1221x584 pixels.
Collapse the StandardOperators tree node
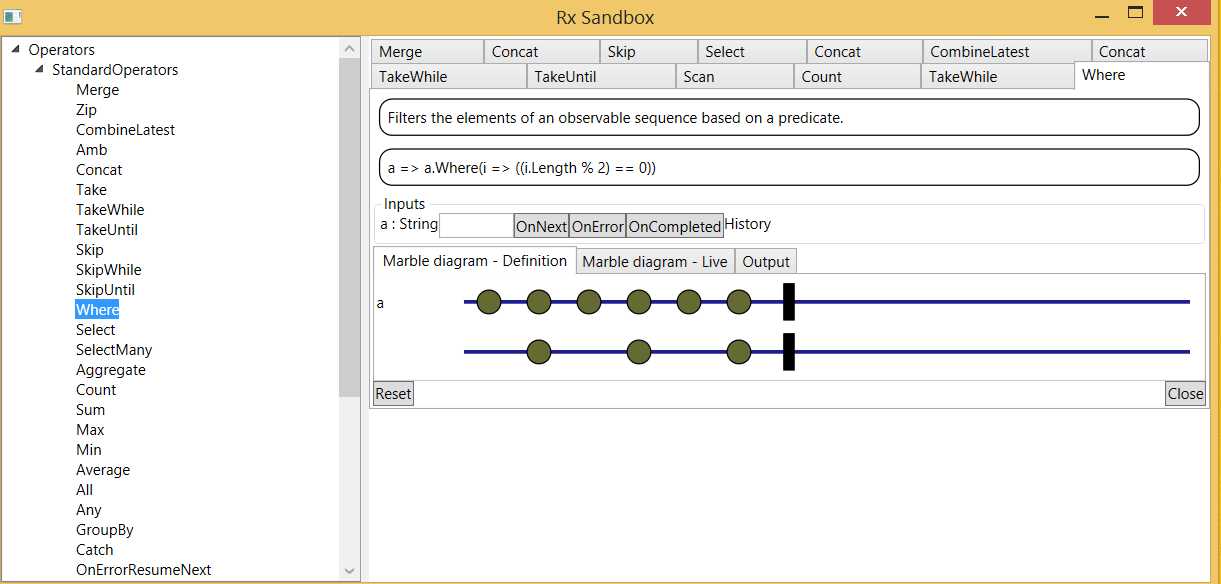39,69
